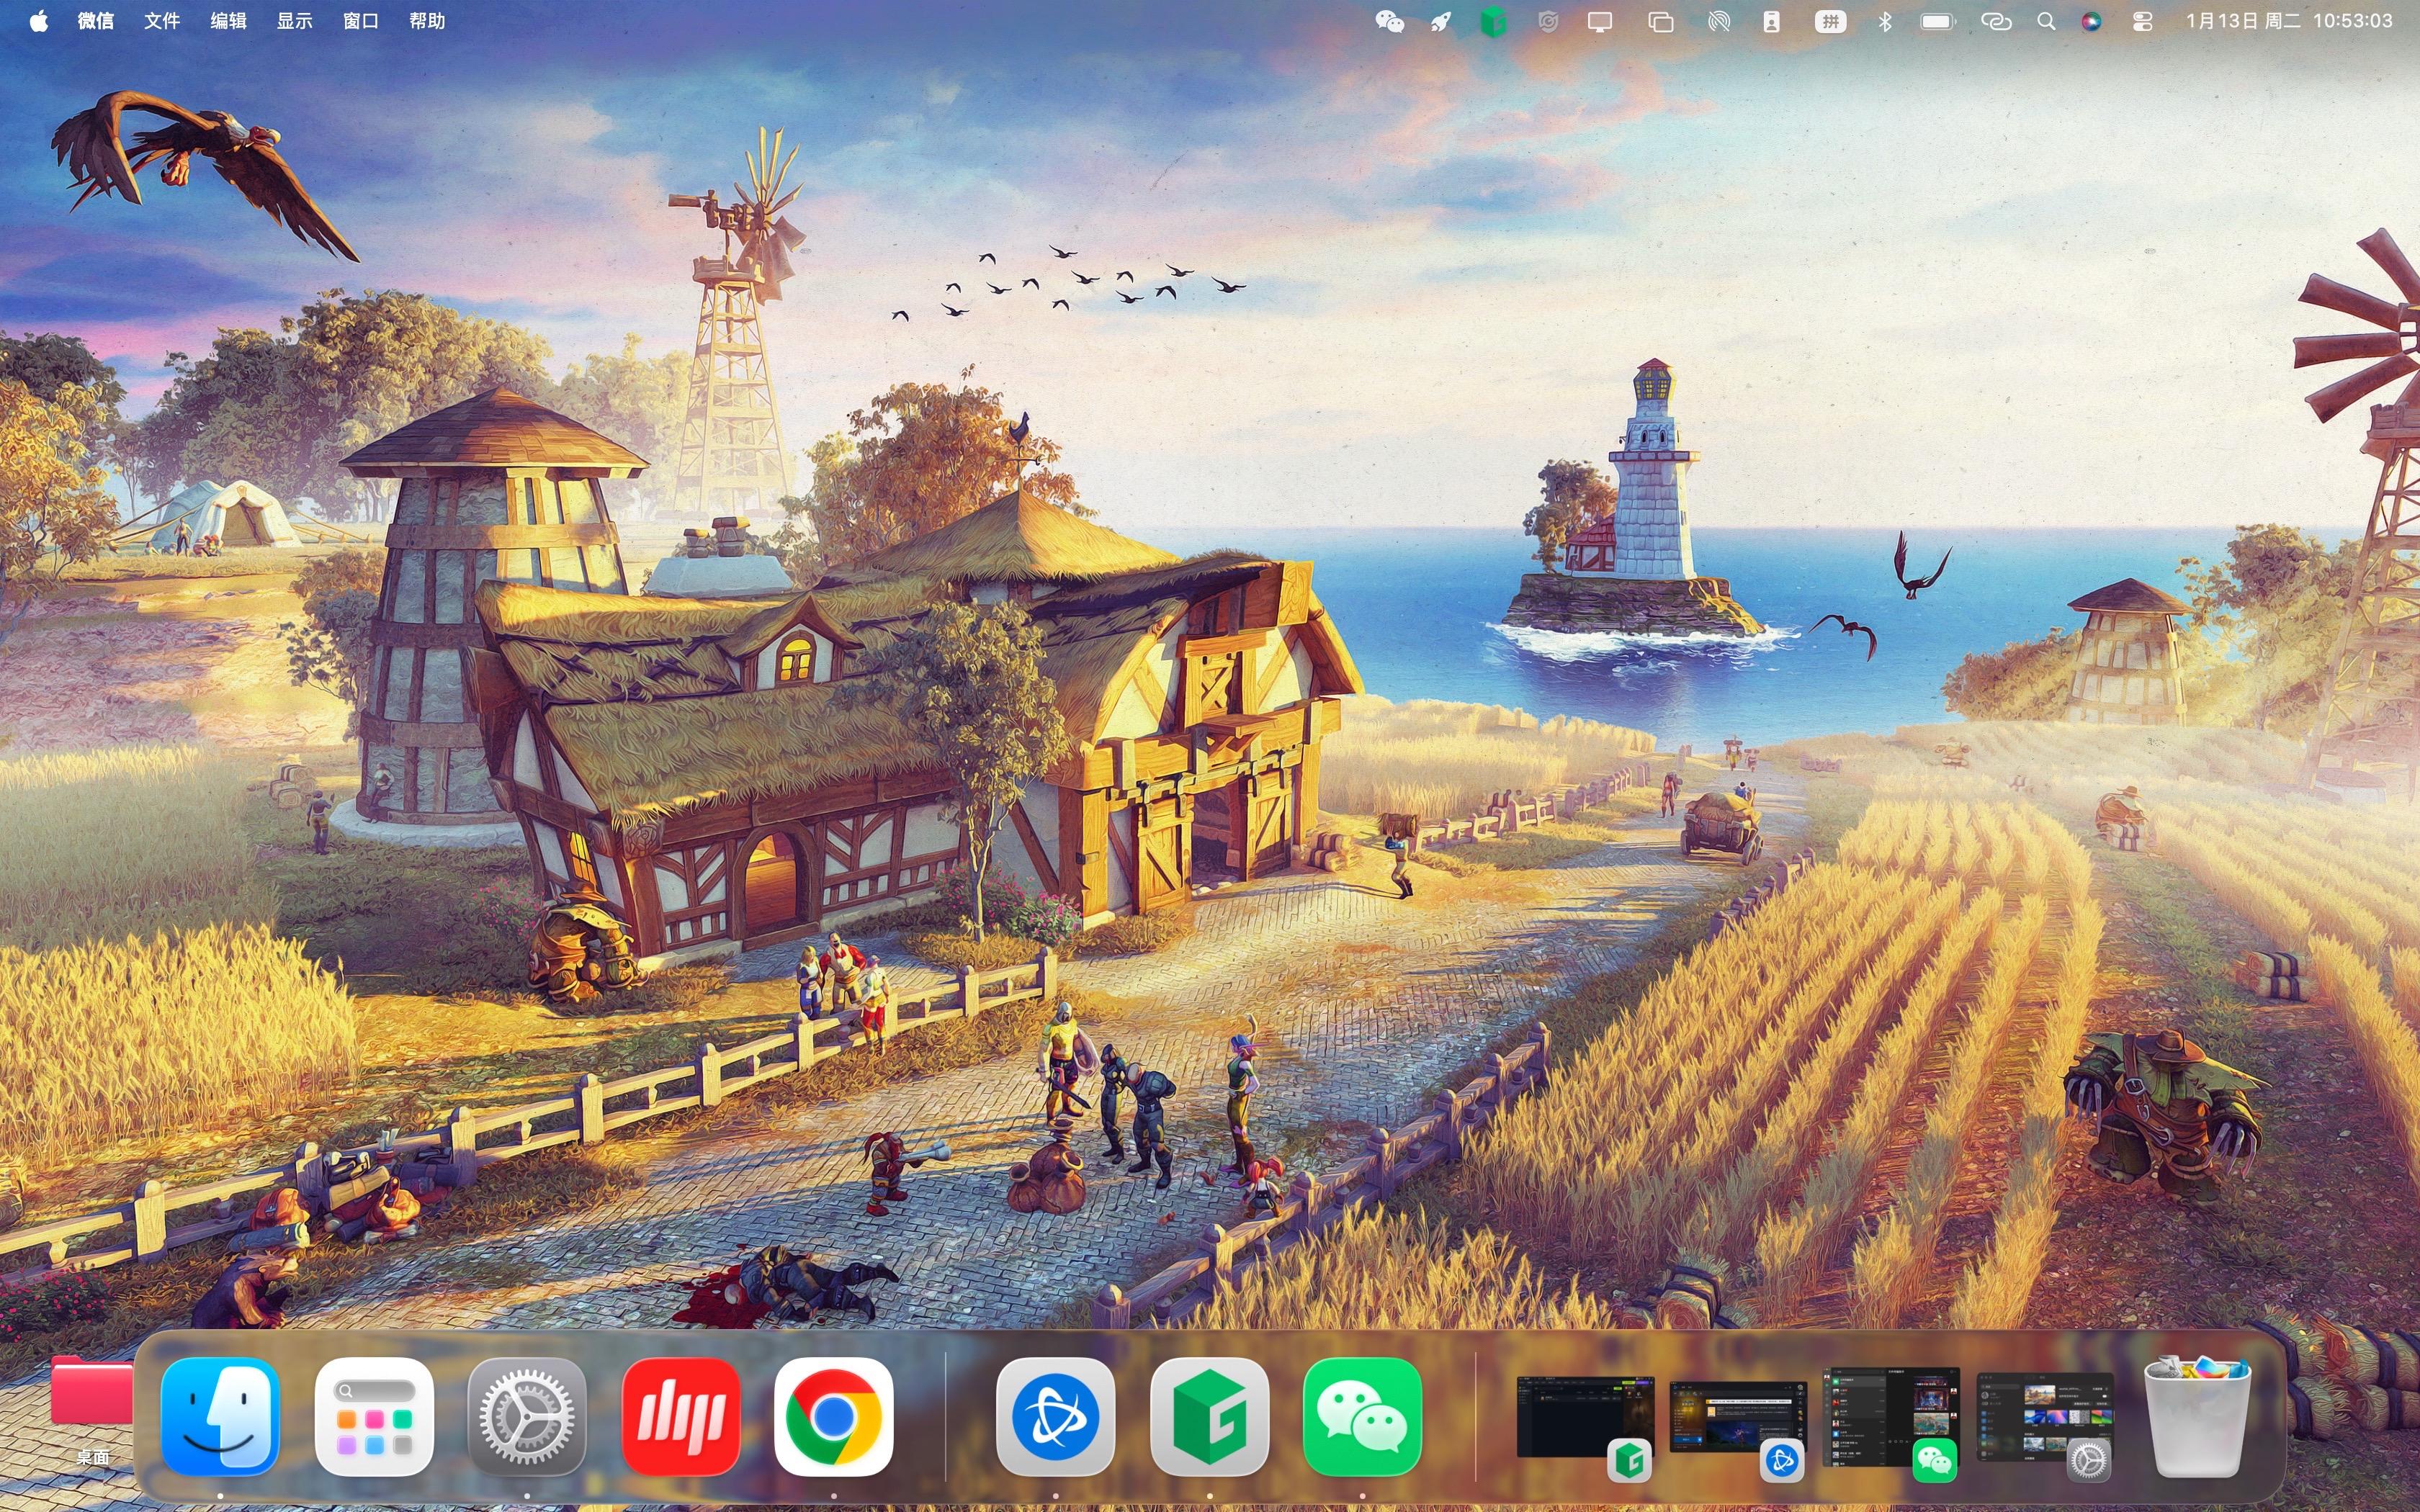Expand the battery status menu

point(1937,21)
